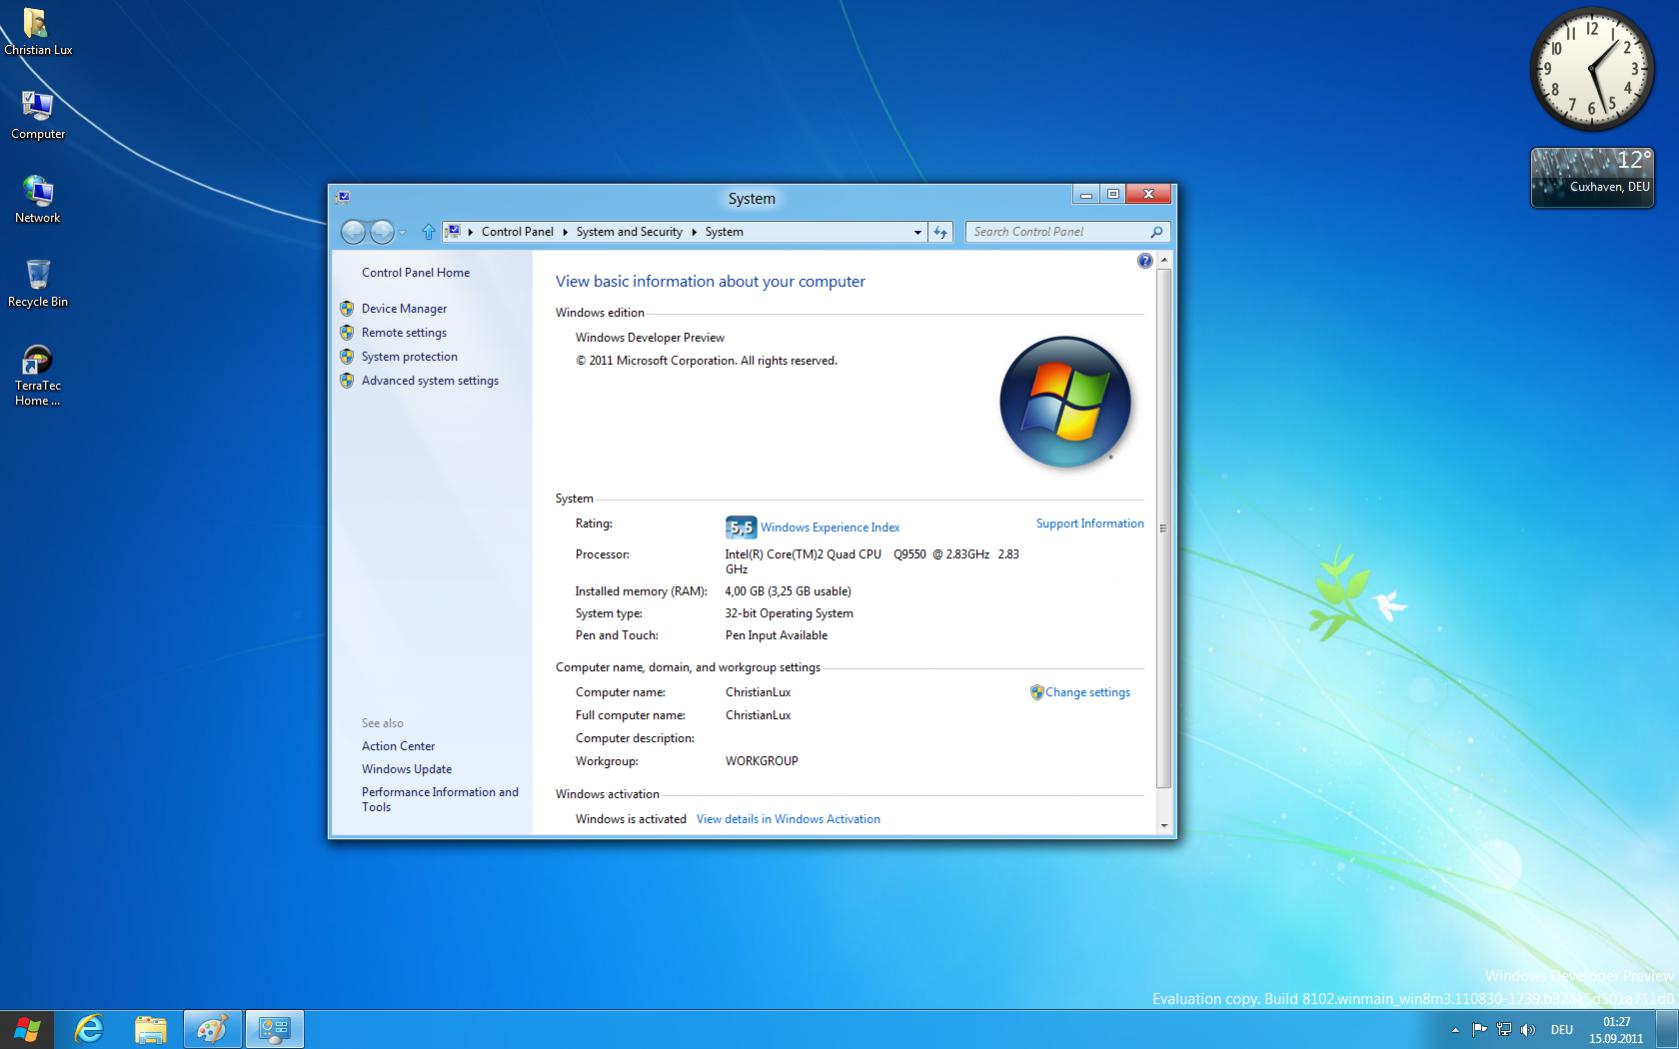Go up one level with up arrow

point(428,232)
